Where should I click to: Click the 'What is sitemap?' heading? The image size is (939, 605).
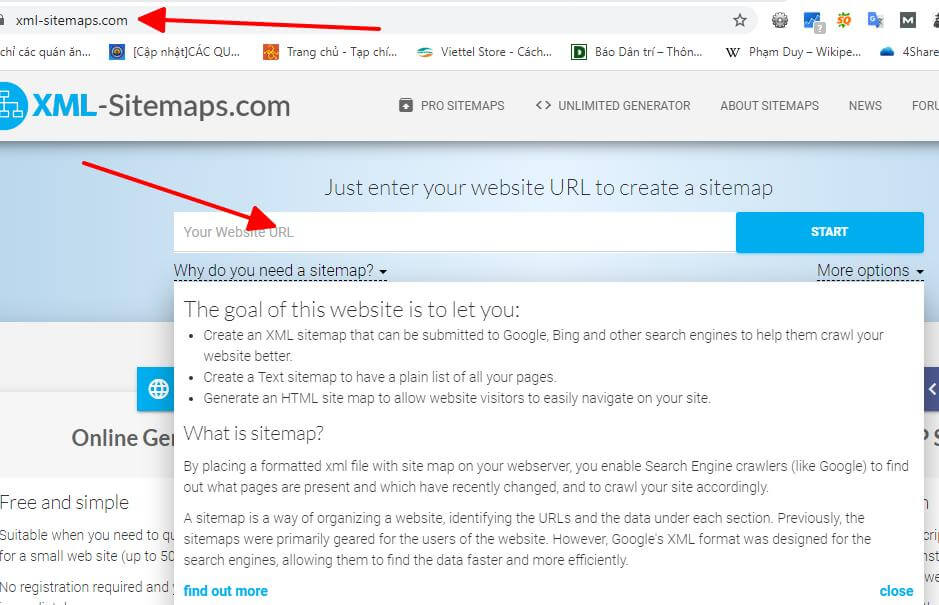pos(253,433)
